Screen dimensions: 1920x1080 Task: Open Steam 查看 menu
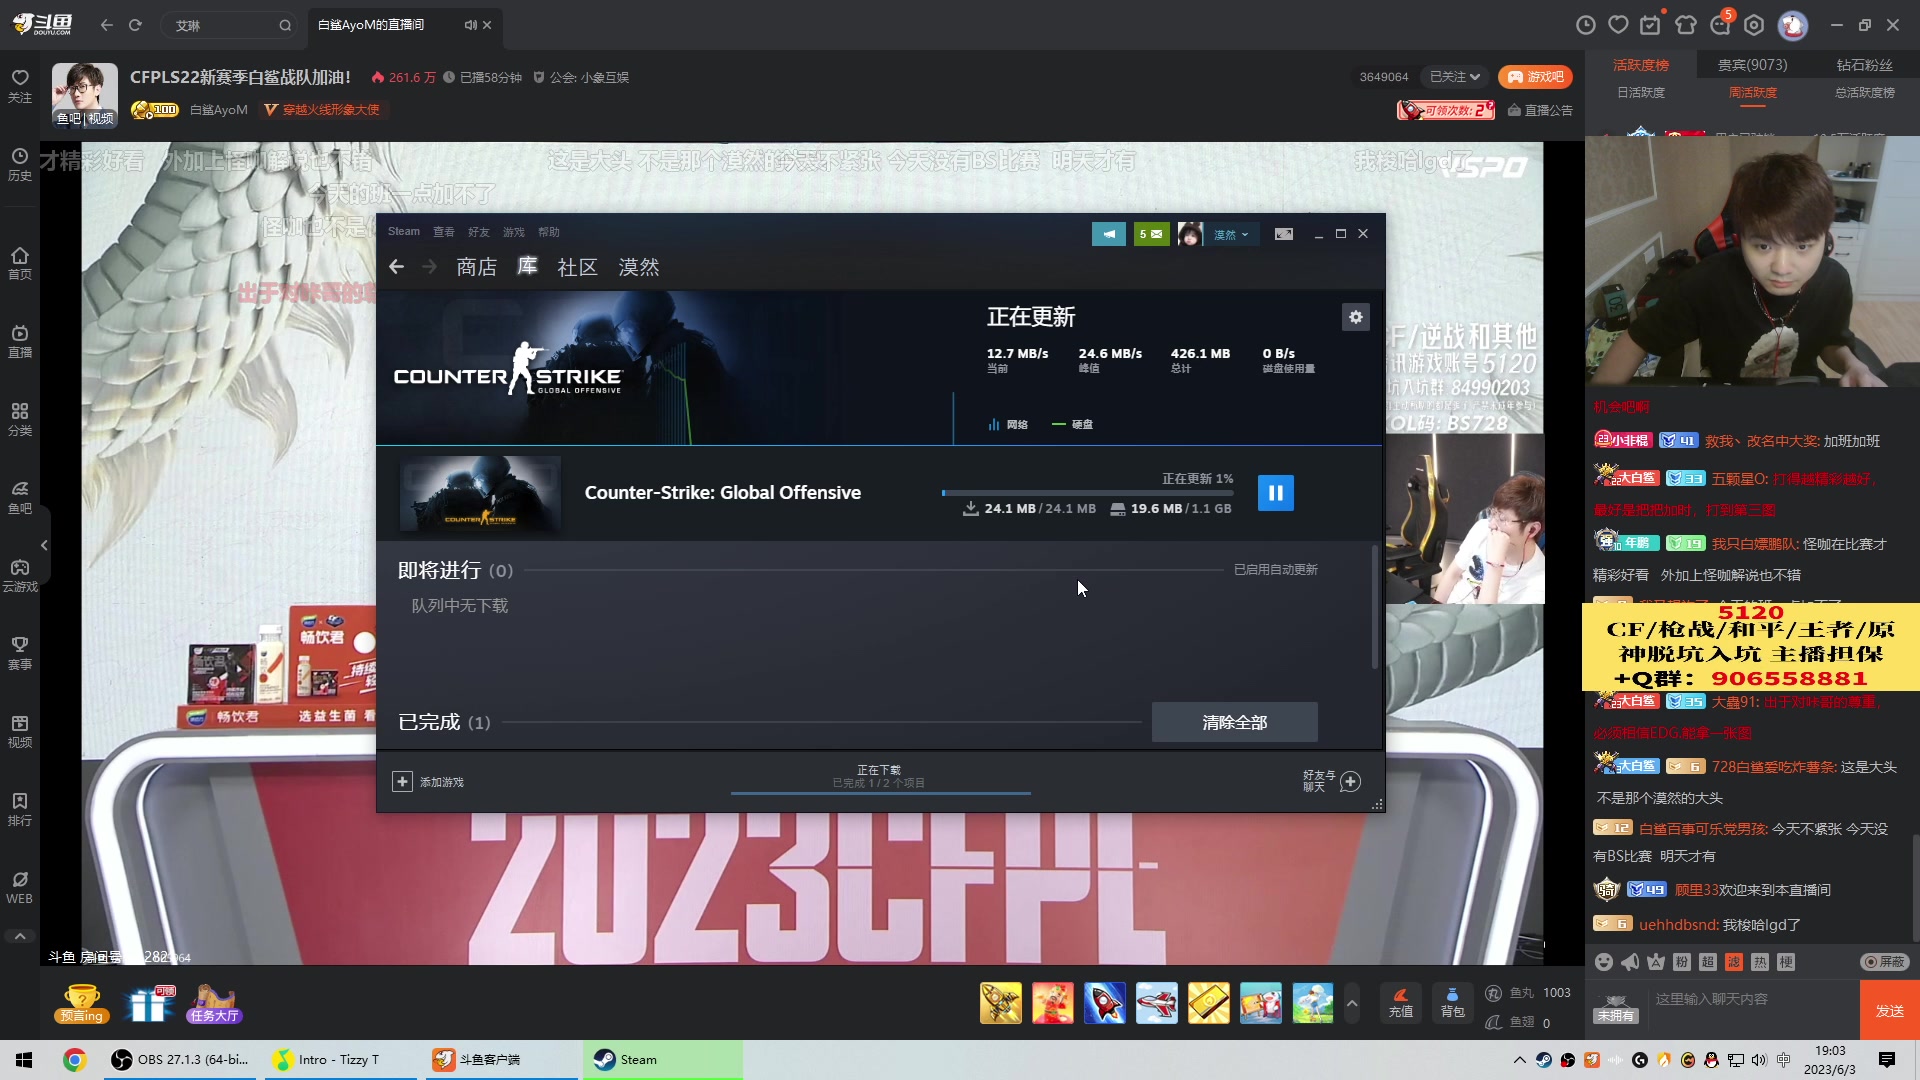[444, 232]
